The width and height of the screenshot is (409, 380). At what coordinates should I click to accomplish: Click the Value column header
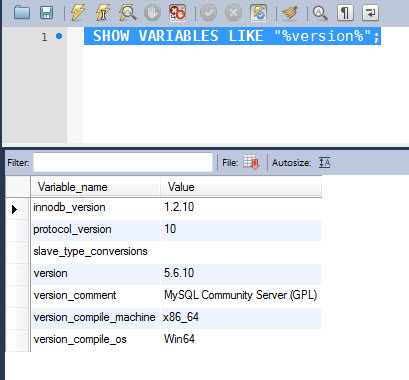[x=241, y=187]
